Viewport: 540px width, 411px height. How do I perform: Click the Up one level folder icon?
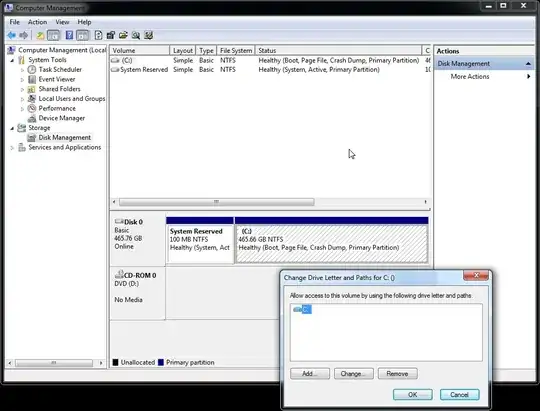(41, 35)
